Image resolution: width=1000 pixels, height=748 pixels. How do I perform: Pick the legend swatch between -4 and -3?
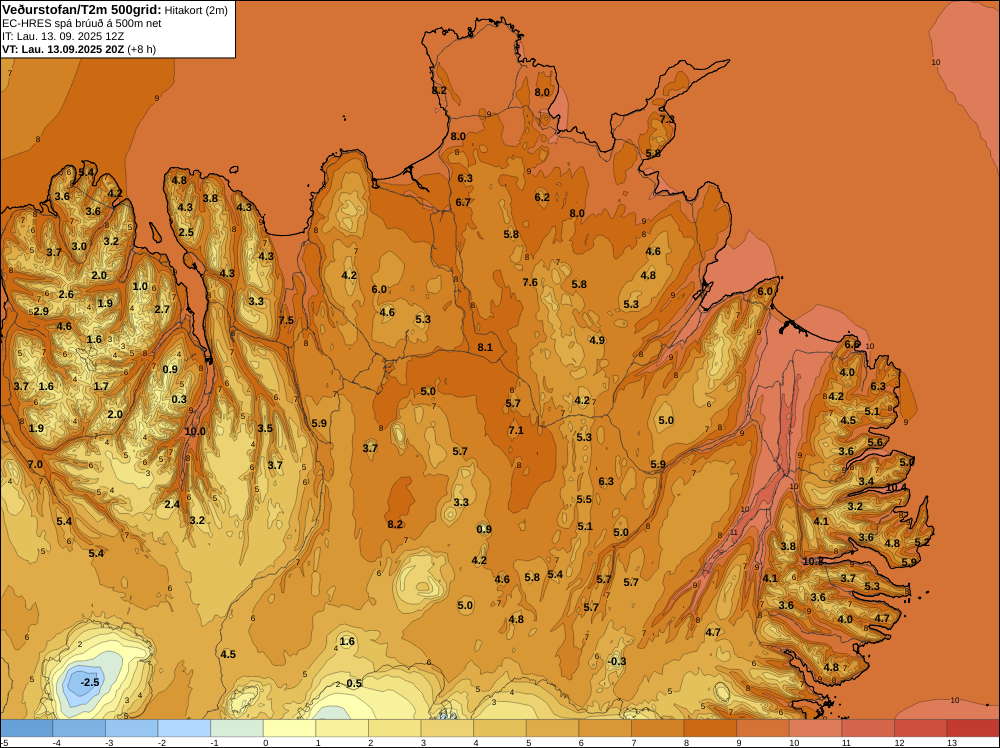(x=79, y=728)
